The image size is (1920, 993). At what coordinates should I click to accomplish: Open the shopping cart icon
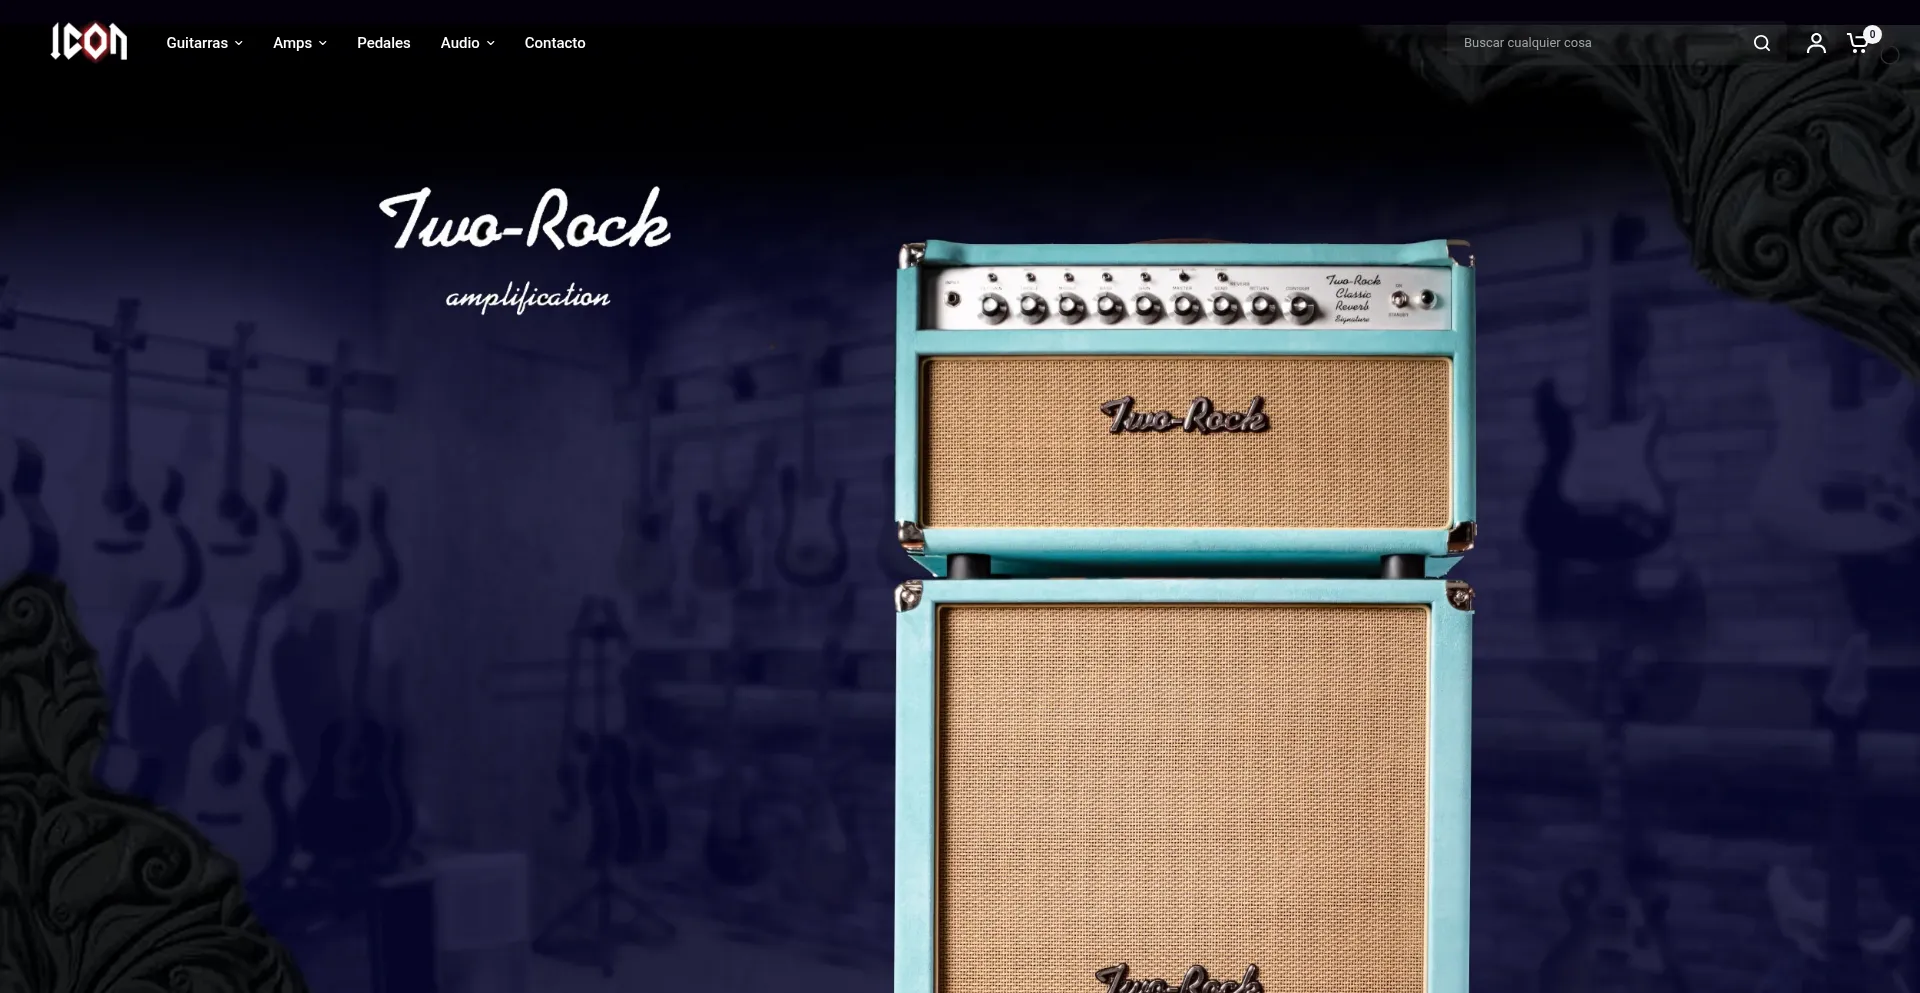tap(1858, 43)
